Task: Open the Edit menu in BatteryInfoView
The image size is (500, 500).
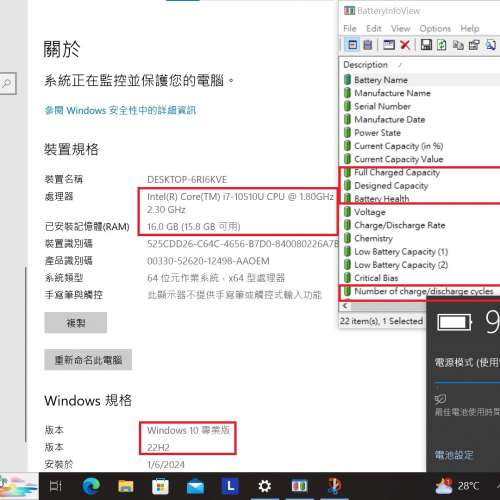Action: (x=374, y=29)
